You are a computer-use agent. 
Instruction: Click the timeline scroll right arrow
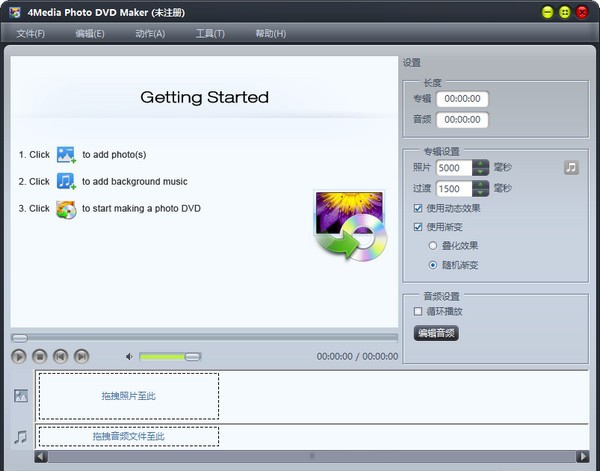[582, 456]
